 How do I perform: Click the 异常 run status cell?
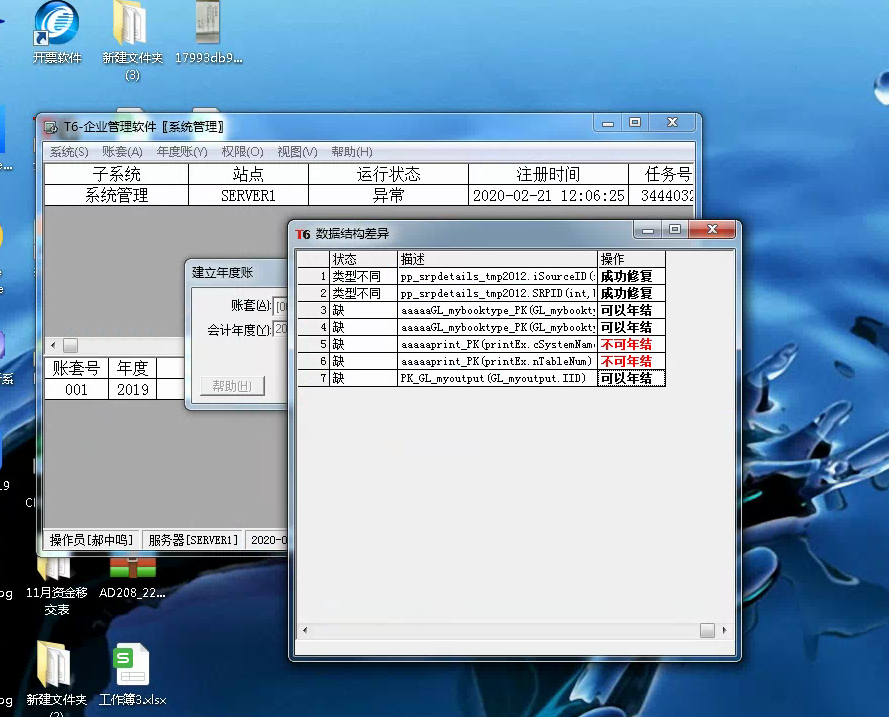click(x=388, y=196)
